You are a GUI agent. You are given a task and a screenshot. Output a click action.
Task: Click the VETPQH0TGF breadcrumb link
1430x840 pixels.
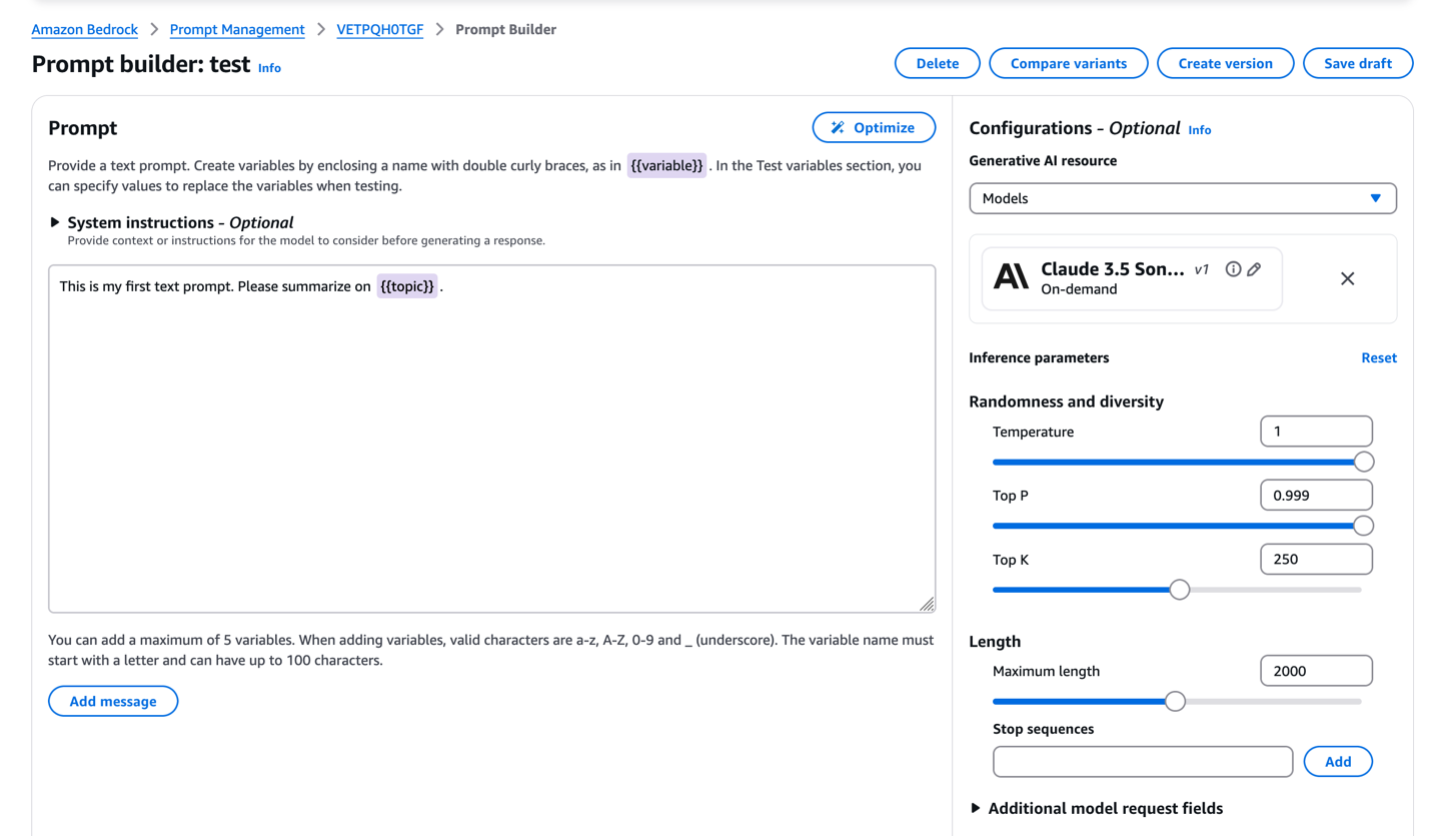click(380, 29)
